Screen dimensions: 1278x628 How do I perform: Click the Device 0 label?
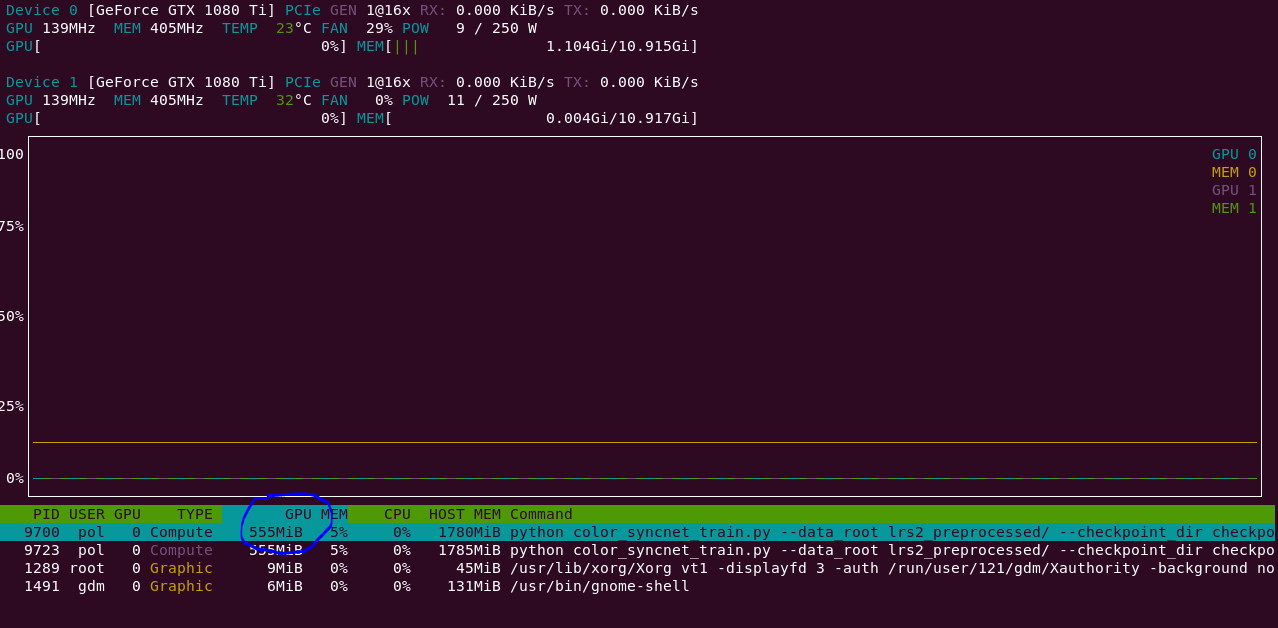coord(42,10)
